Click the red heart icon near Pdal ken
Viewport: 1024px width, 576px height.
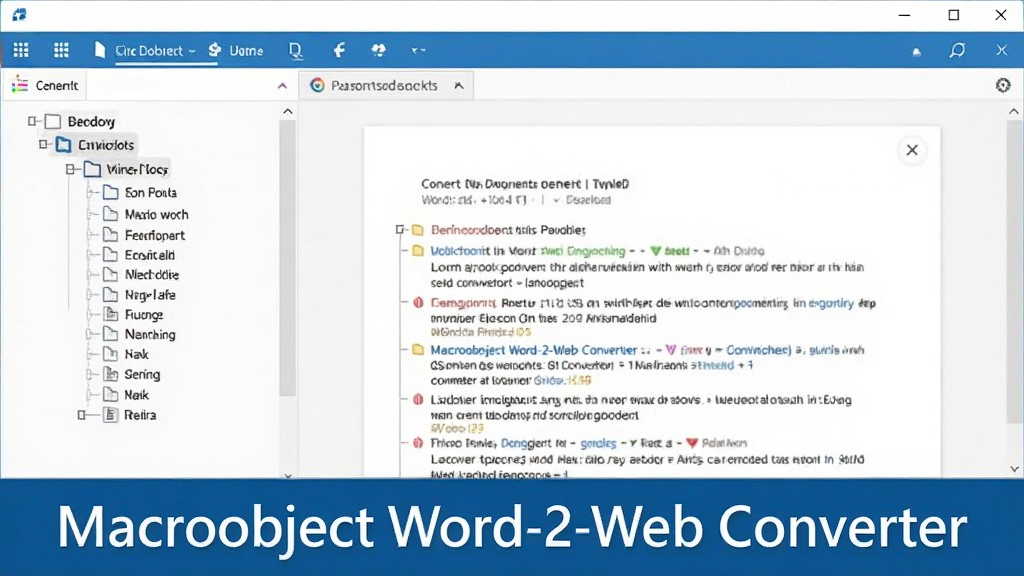pos(692,443)
